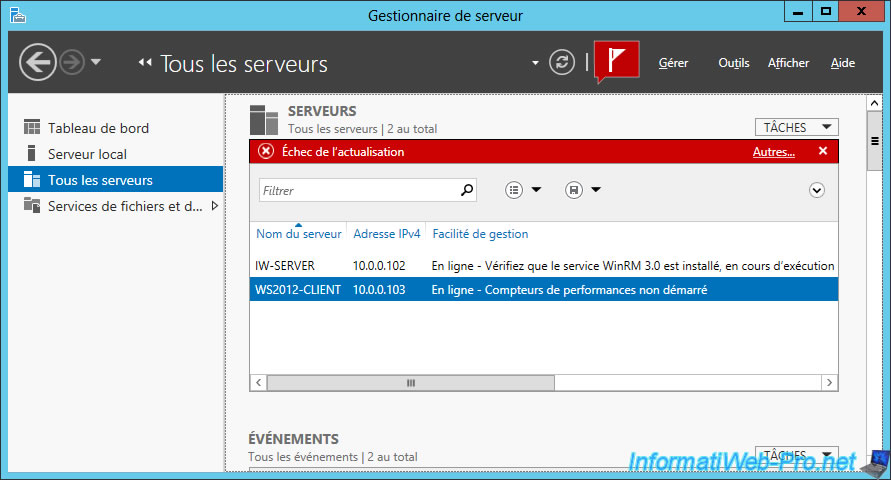
Task: Click the 10.0.0.102 address cell
Action: pyautogui.click(x=379, y=265)
